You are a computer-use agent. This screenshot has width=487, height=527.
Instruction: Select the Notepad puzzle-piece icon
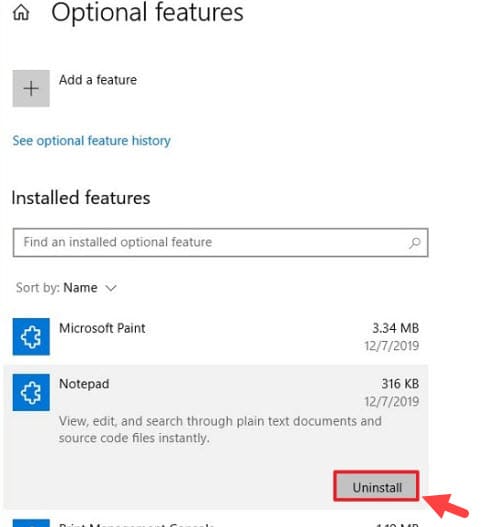(x=31, y=392)
